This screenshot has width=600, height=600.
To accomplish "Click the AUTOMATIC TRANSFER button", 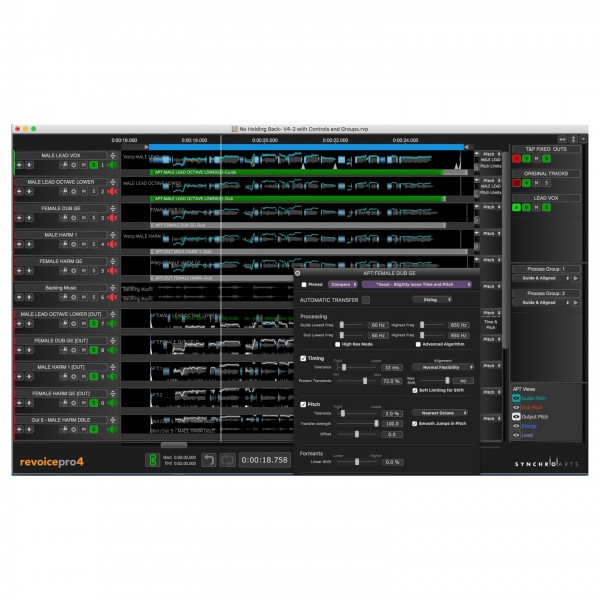I will coord(365,299).
